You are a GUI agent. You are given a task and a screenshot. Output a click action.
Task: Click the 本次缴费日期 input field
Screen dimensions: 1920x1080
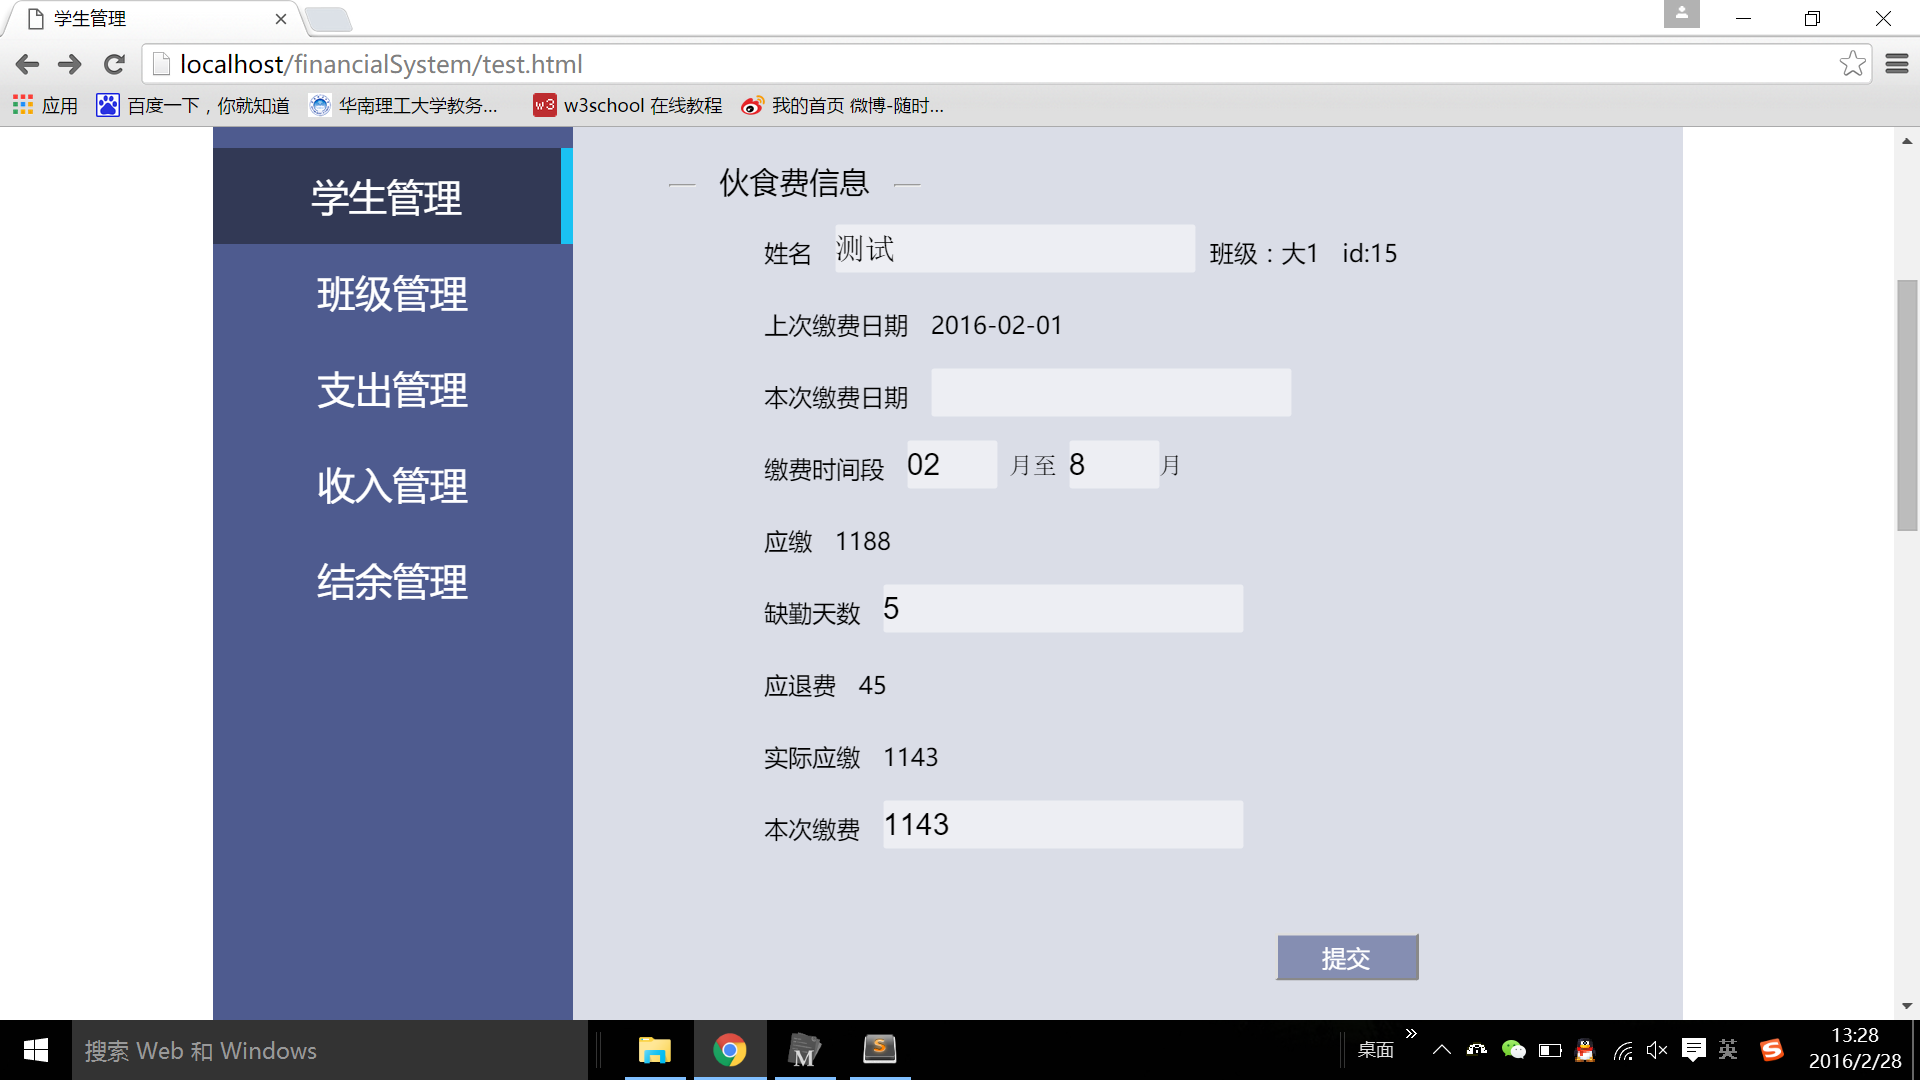coord(1111,393)
